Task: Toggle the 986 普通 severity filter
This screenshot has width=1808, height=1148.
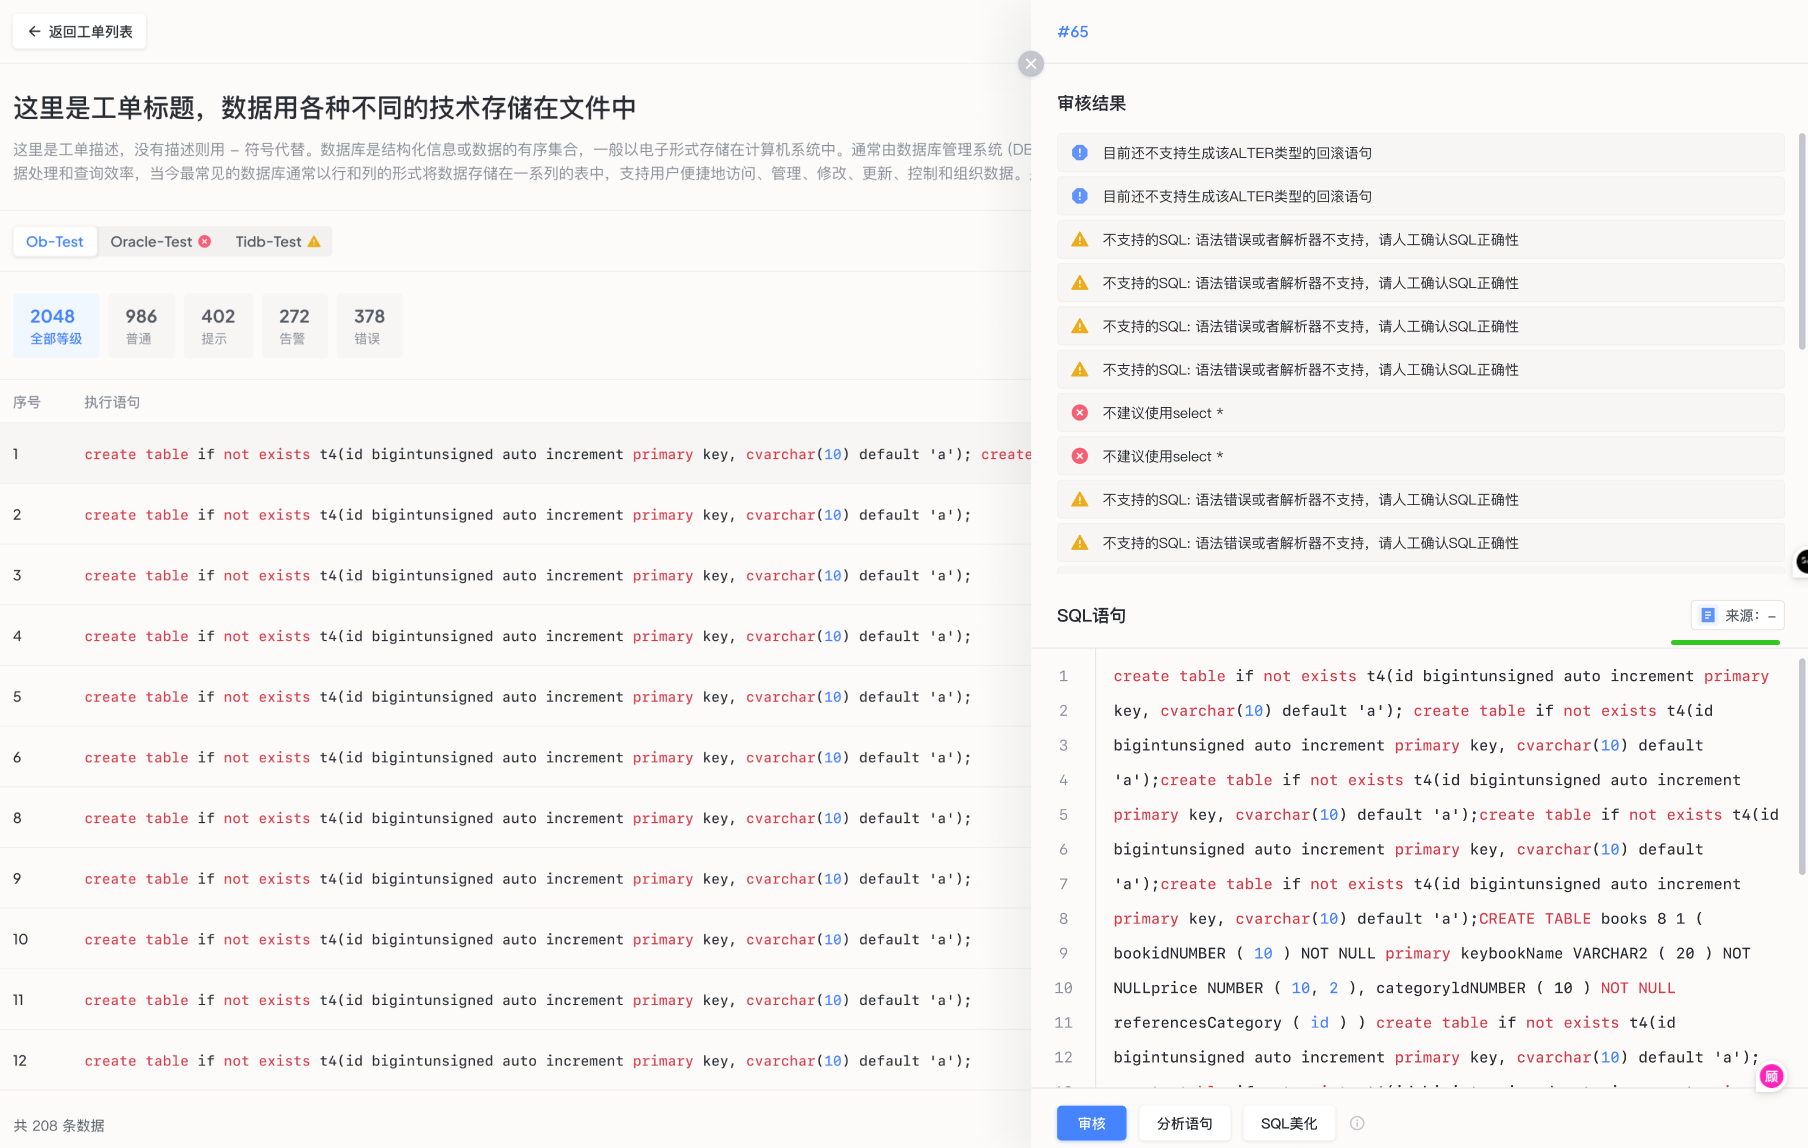Action: pos(141,325)
